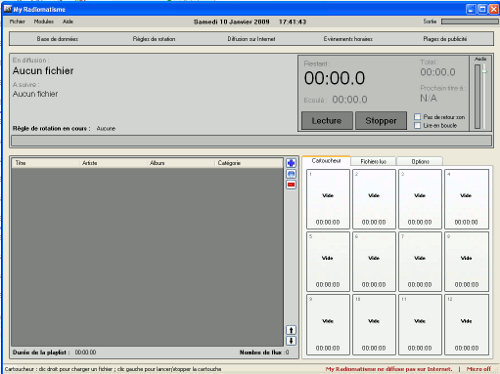Click the blue add-track plus icon
The height and width of the screenshot is (374, 500).
(x=291, y=163)
